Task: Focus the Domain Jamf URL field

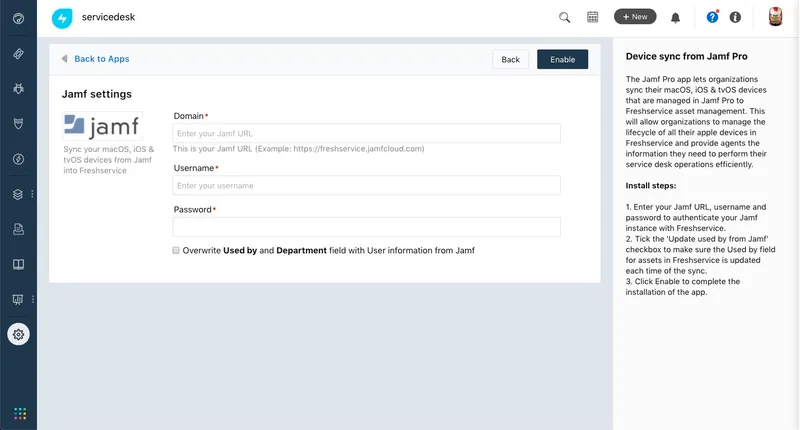Action: point(366,133)
